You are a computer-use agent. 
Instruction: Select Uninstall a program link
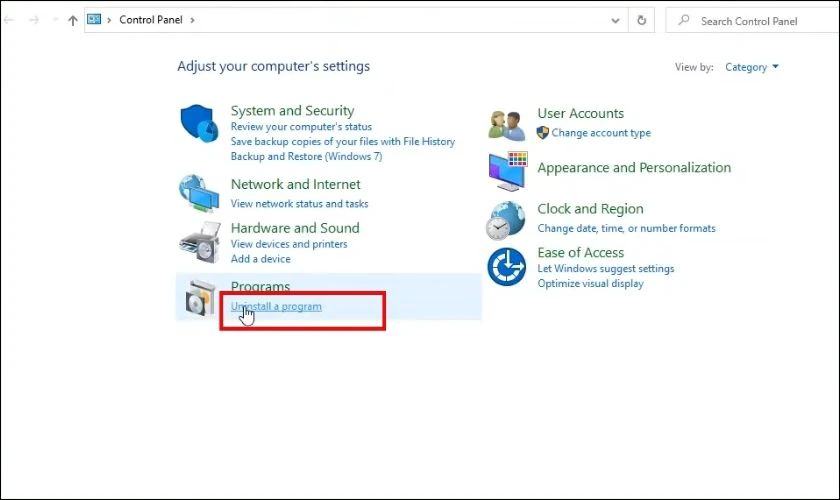276,307
